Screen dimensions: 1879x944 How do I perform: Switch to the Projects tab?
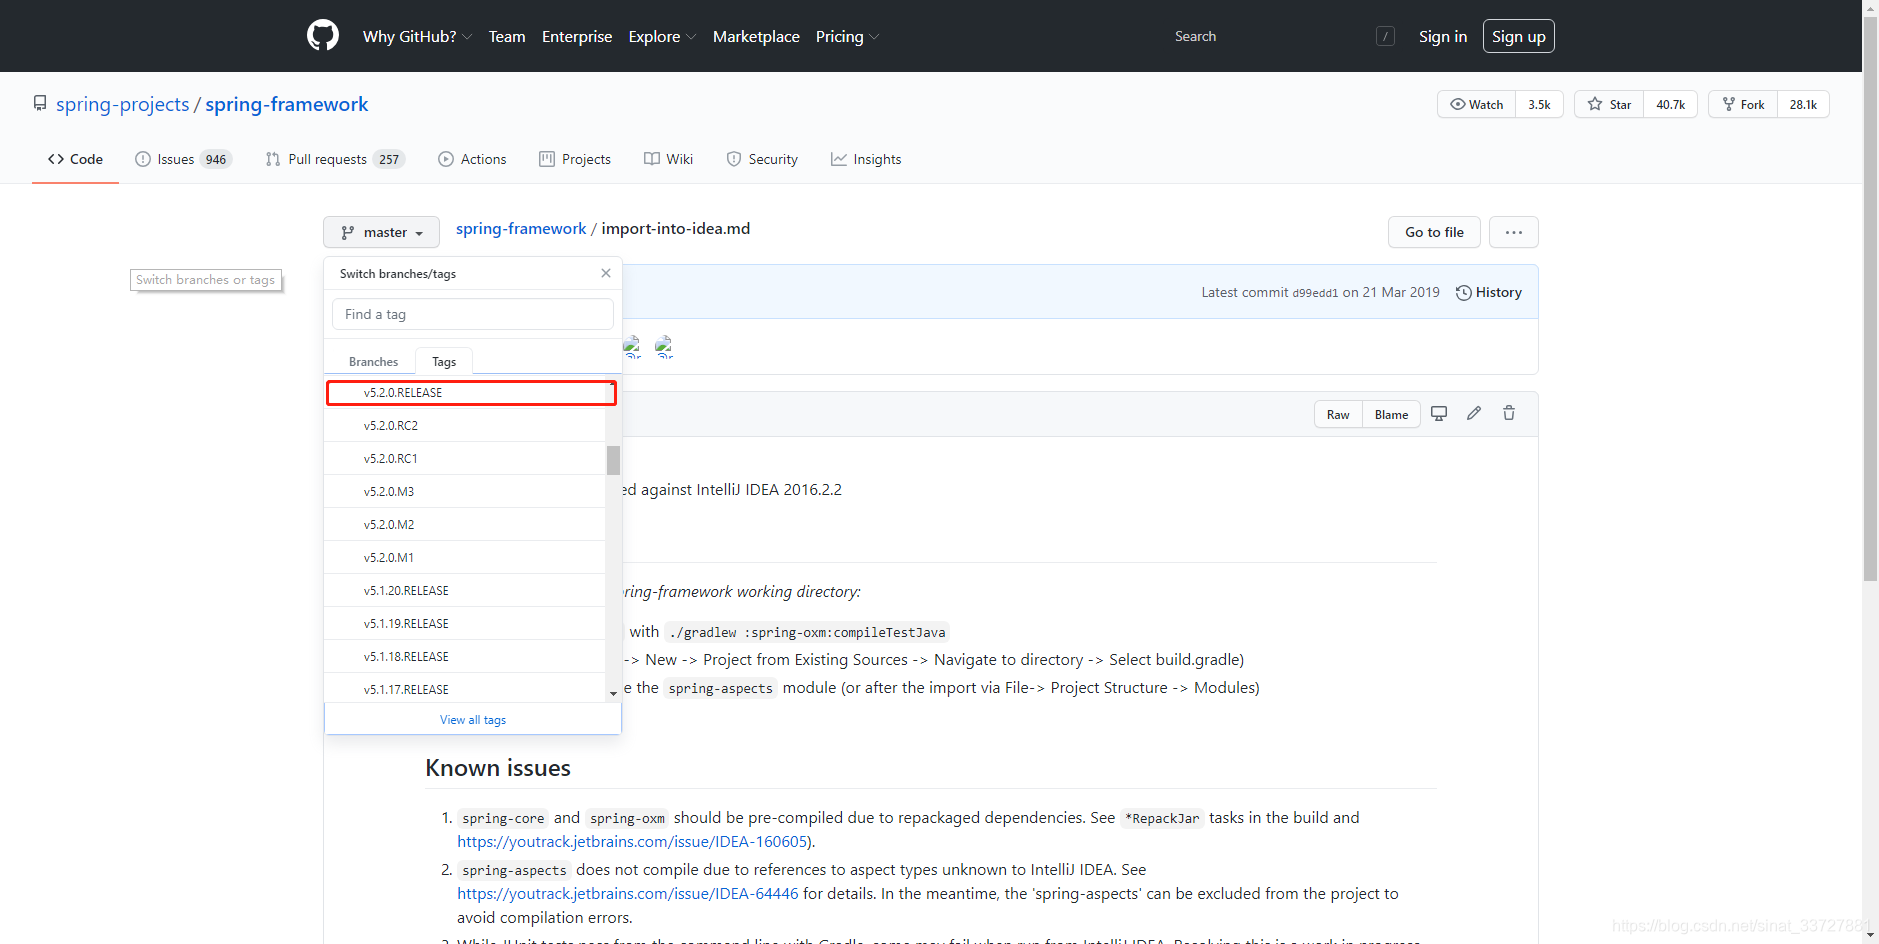575,159
